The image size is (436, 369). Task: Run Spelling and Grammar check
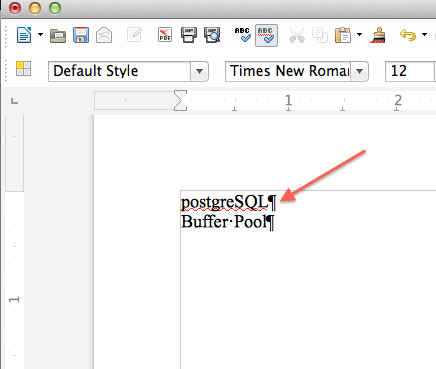243,35
